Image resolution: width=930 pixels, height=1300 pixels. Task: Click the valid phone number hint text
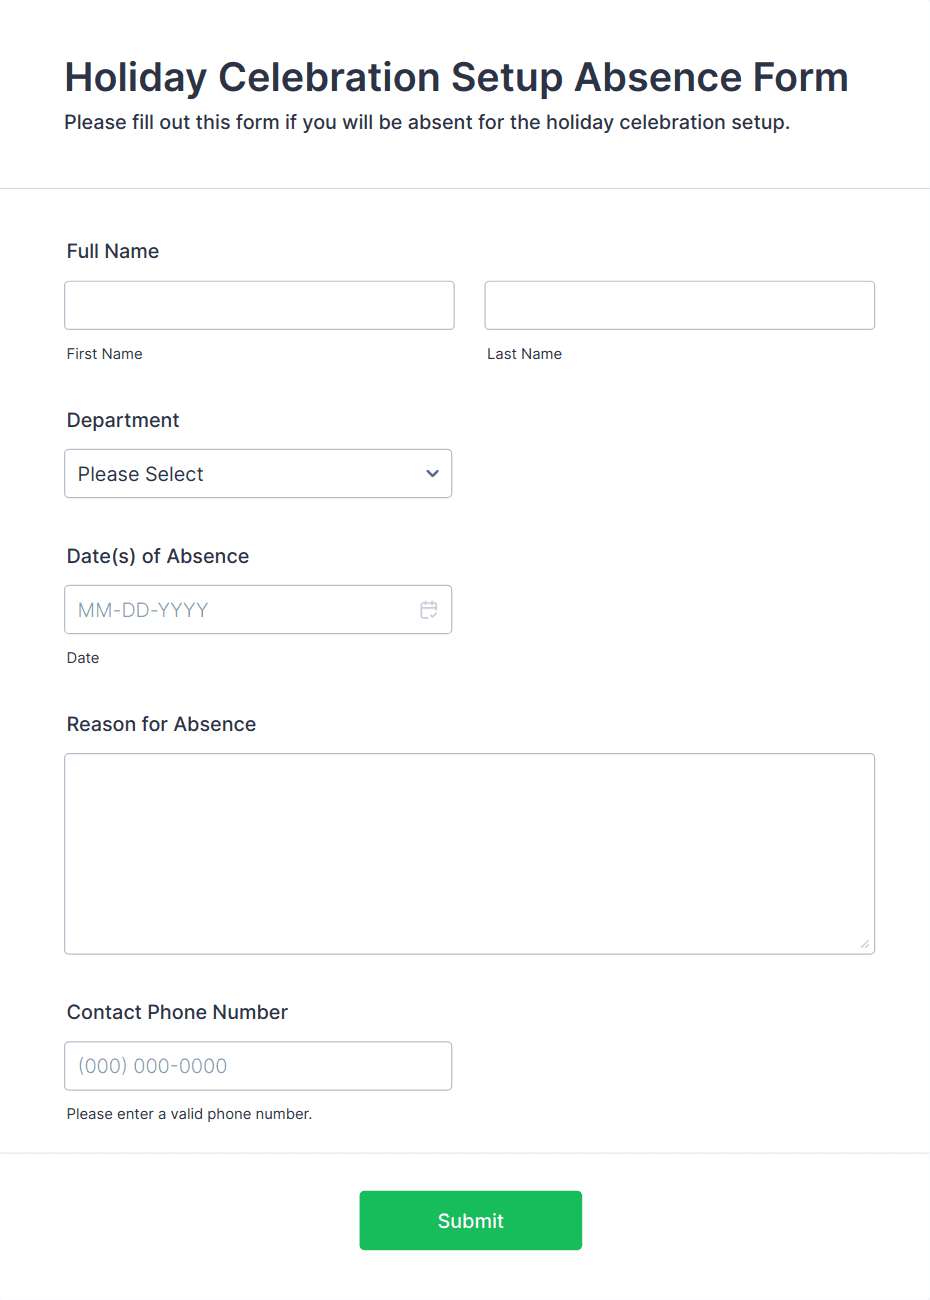[189, 1114]
